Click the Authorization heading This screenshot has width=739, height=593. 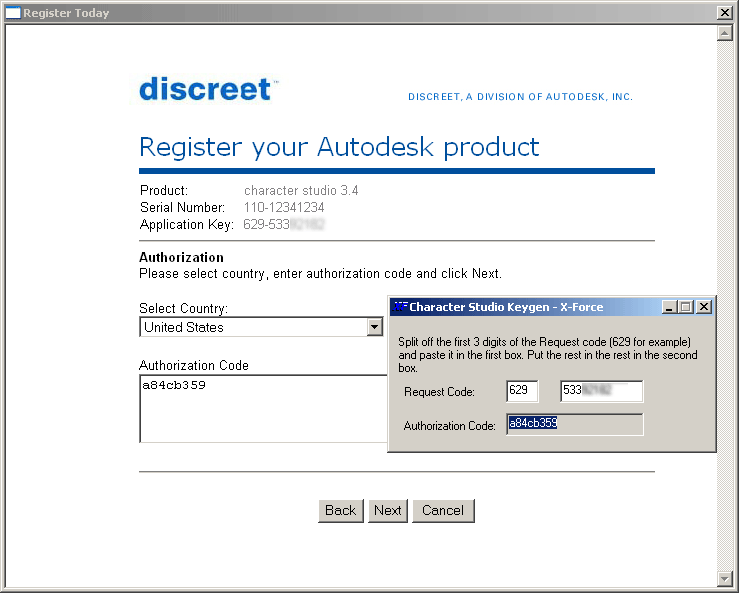coord(181,257)
